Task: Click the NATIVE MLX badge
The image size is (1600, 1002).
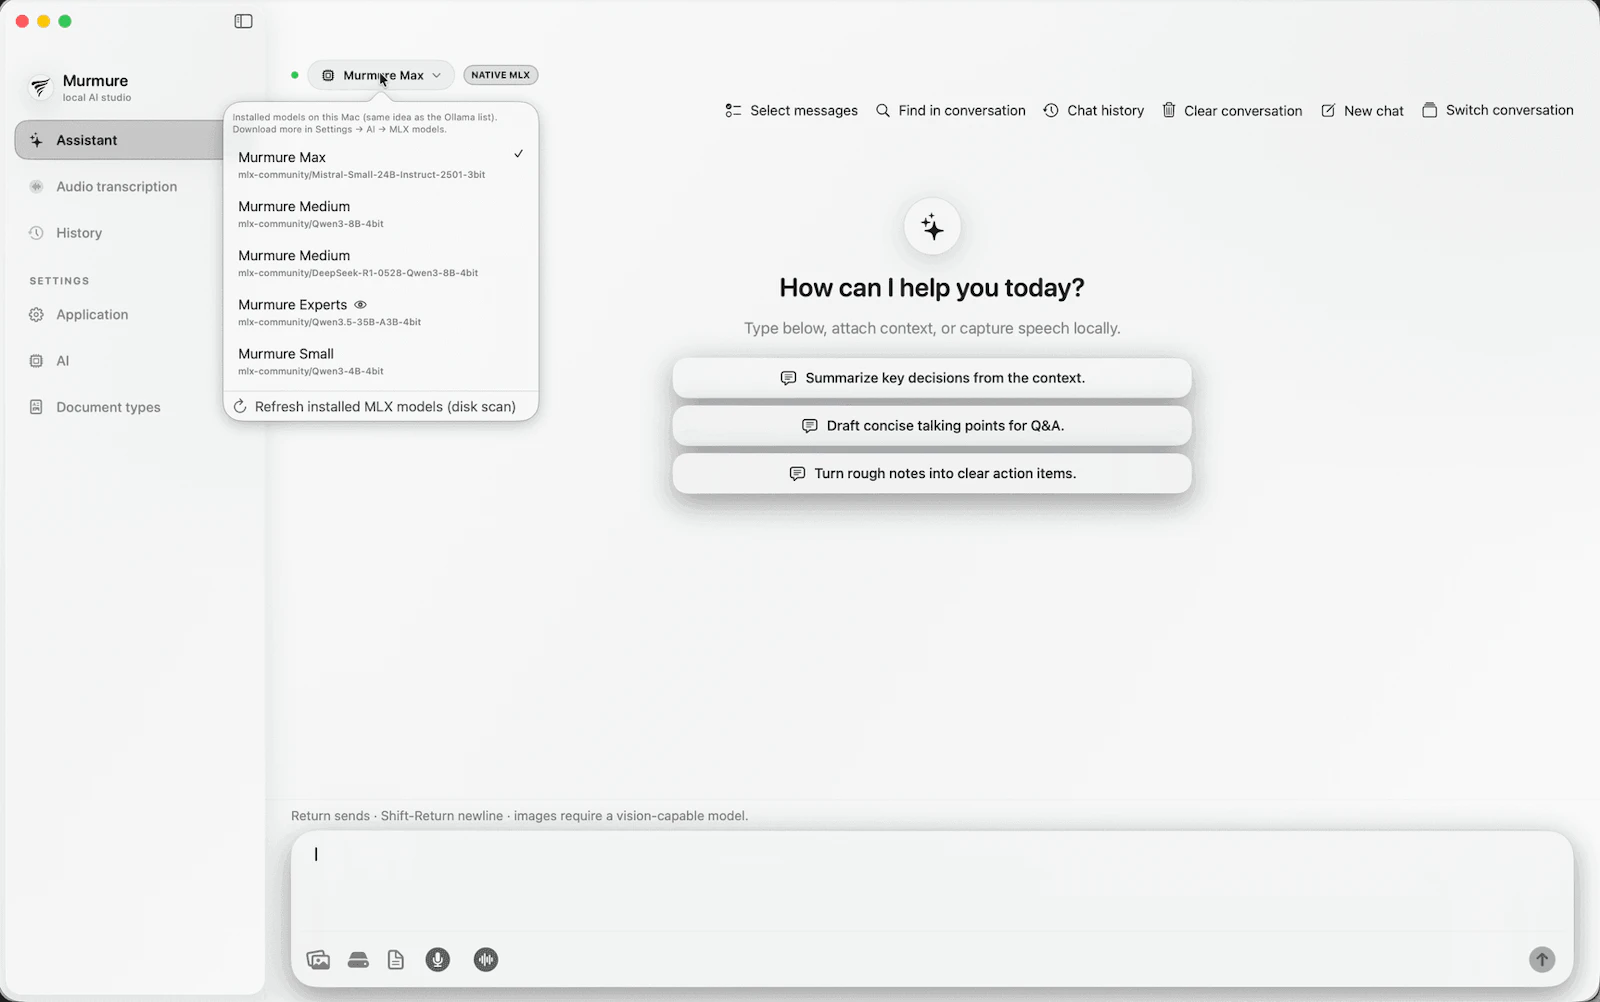Action: [x=501, y=75]
